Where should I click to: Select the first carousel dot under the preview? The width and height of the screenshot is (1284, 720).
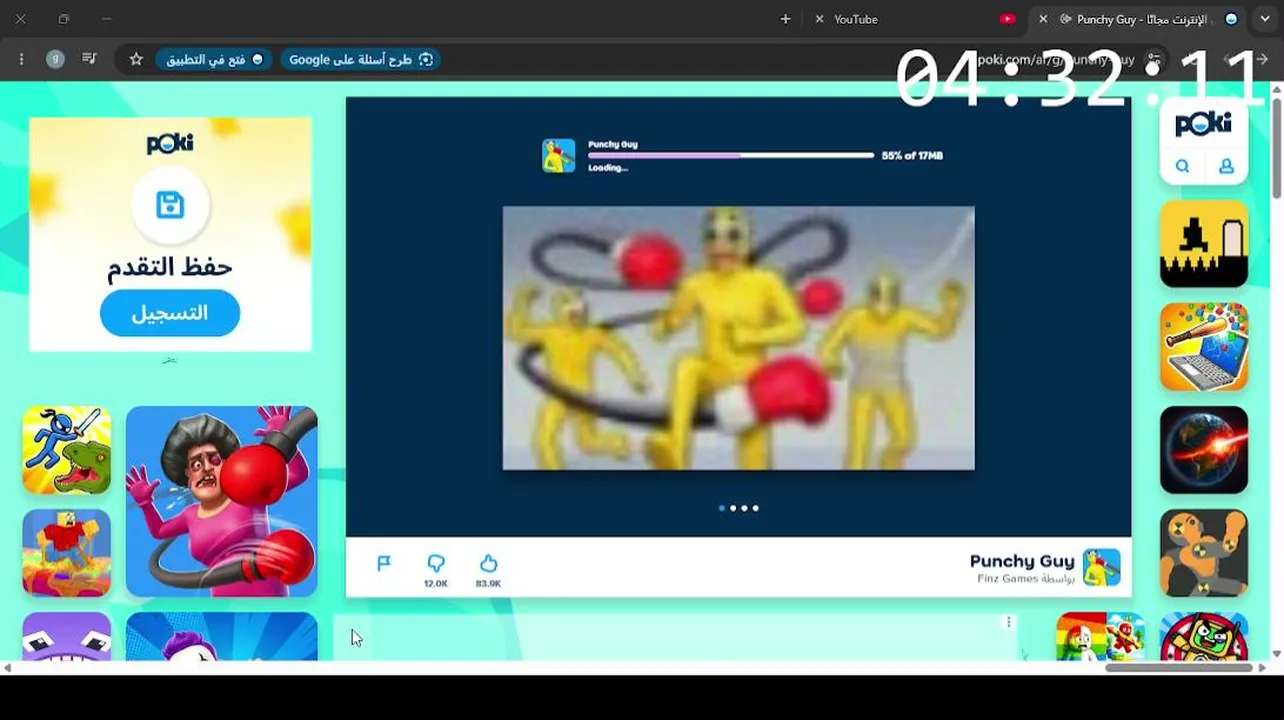(x=722, y=508)
